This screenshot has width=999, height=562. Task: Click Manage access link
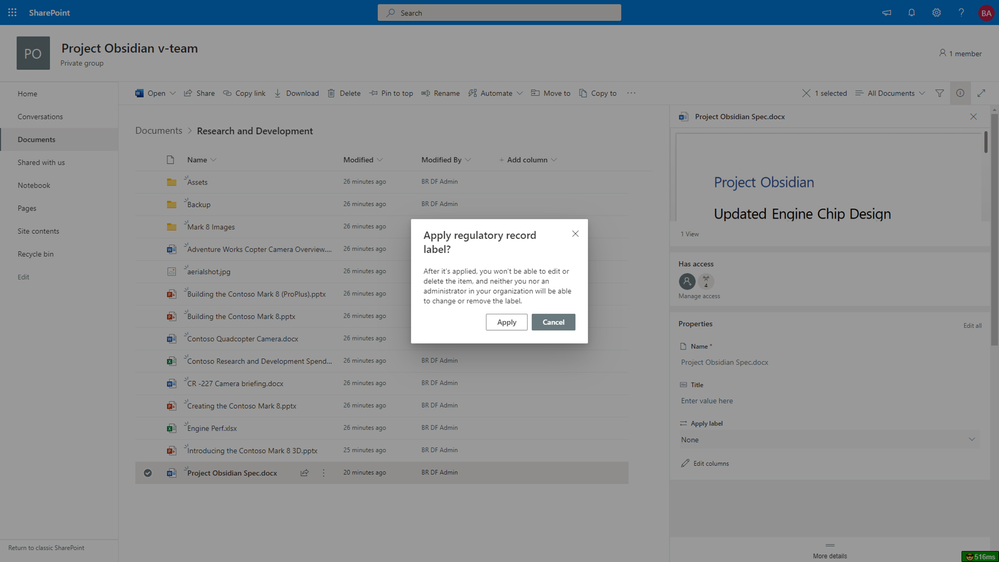[x=699, y=296]
